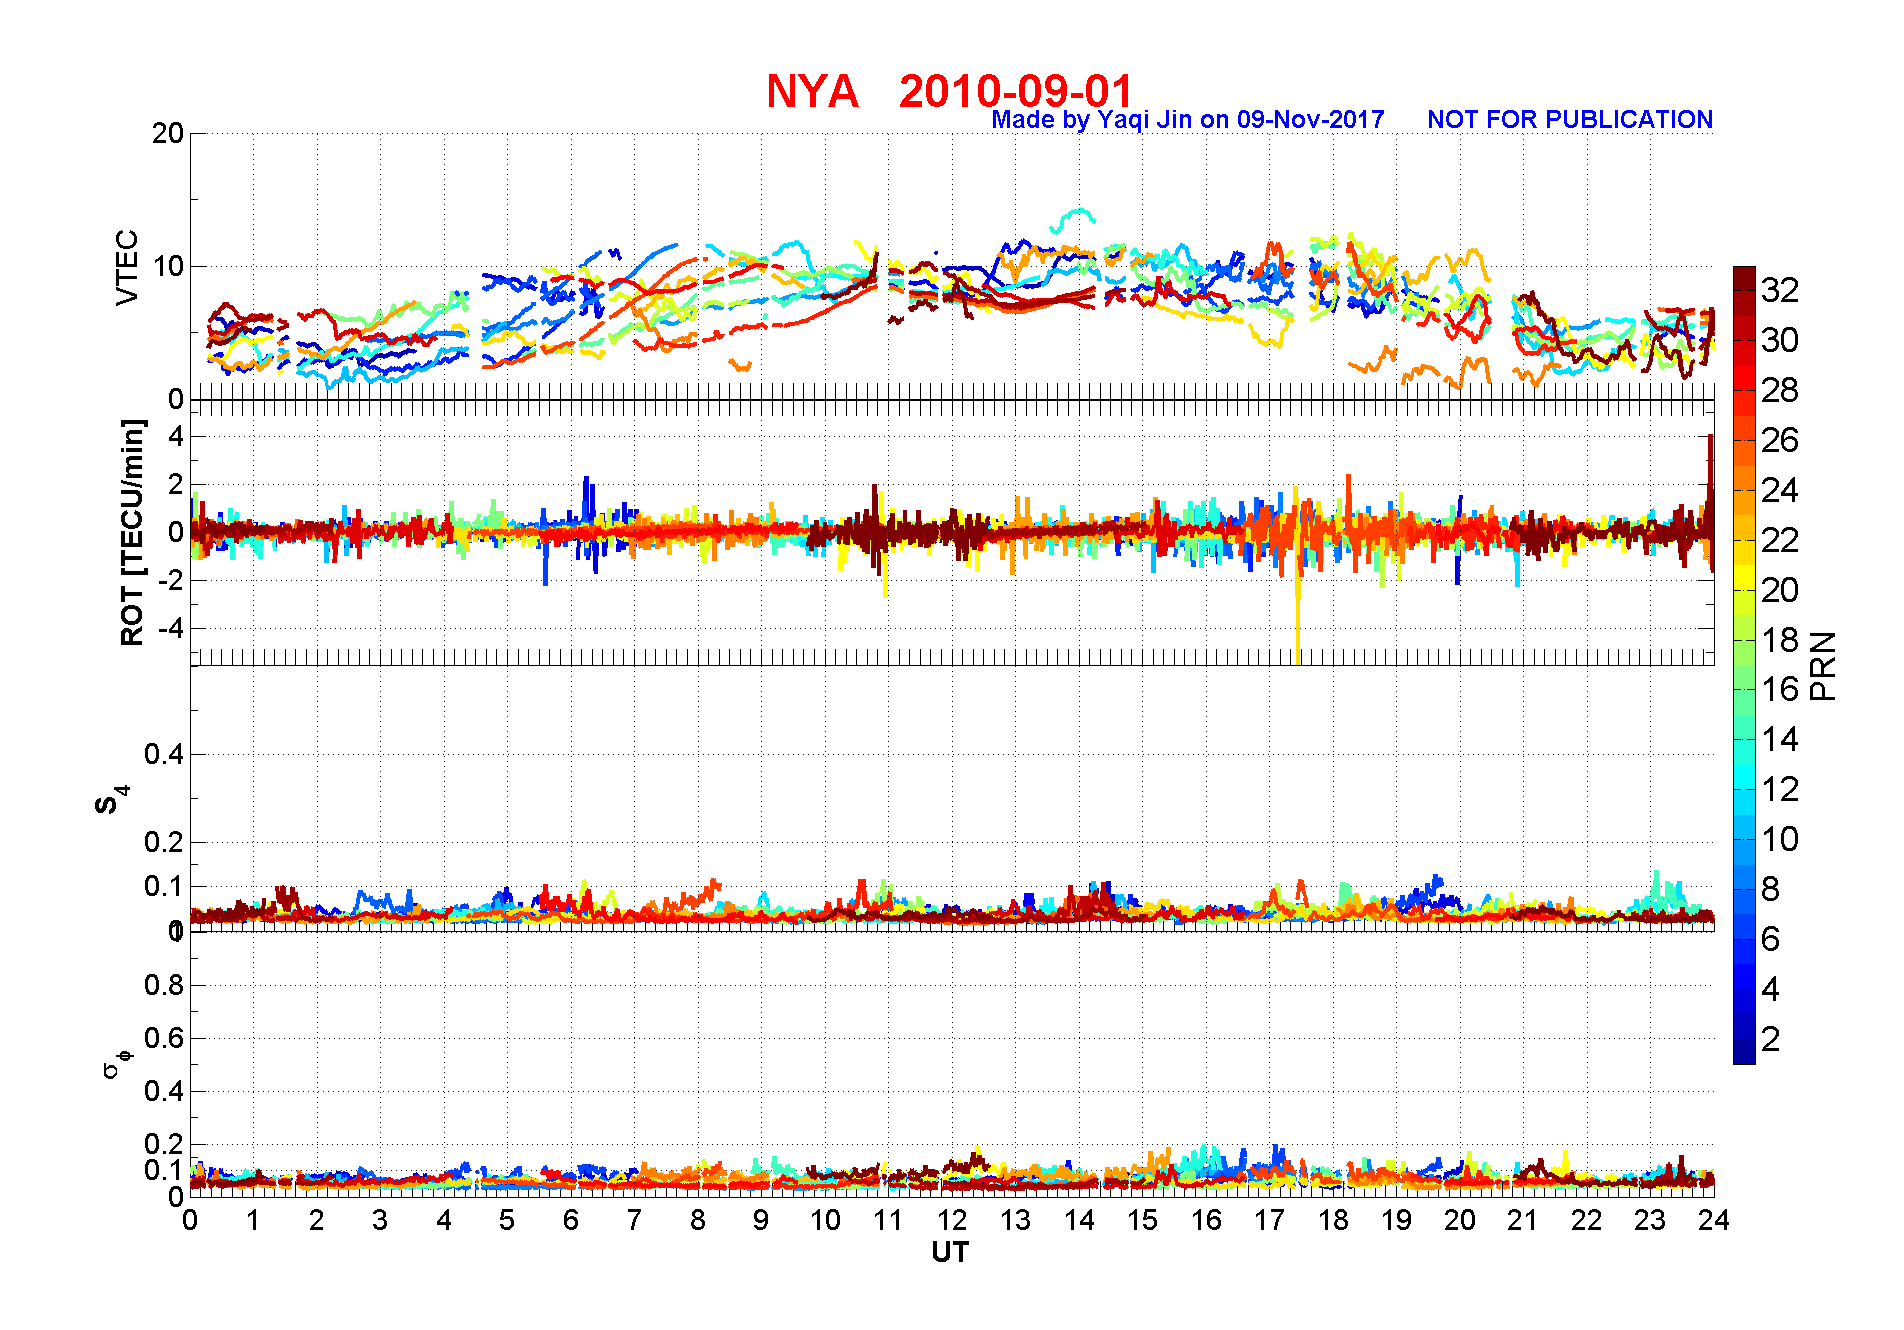Click sigma phi y-axis tick label 0.8
Image resolution: width=1904 pixels, height=1330 pixels.
(164, 985)
